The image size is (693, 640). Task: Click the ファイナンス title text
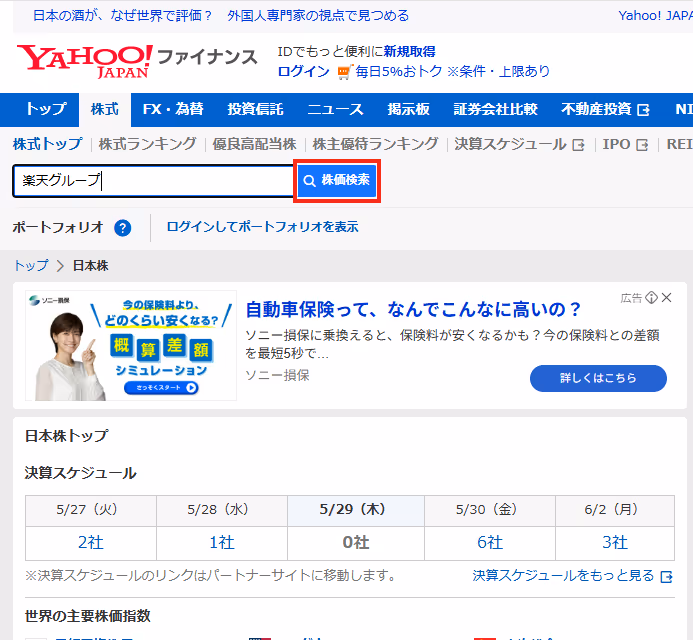click(x=207, y=57)
